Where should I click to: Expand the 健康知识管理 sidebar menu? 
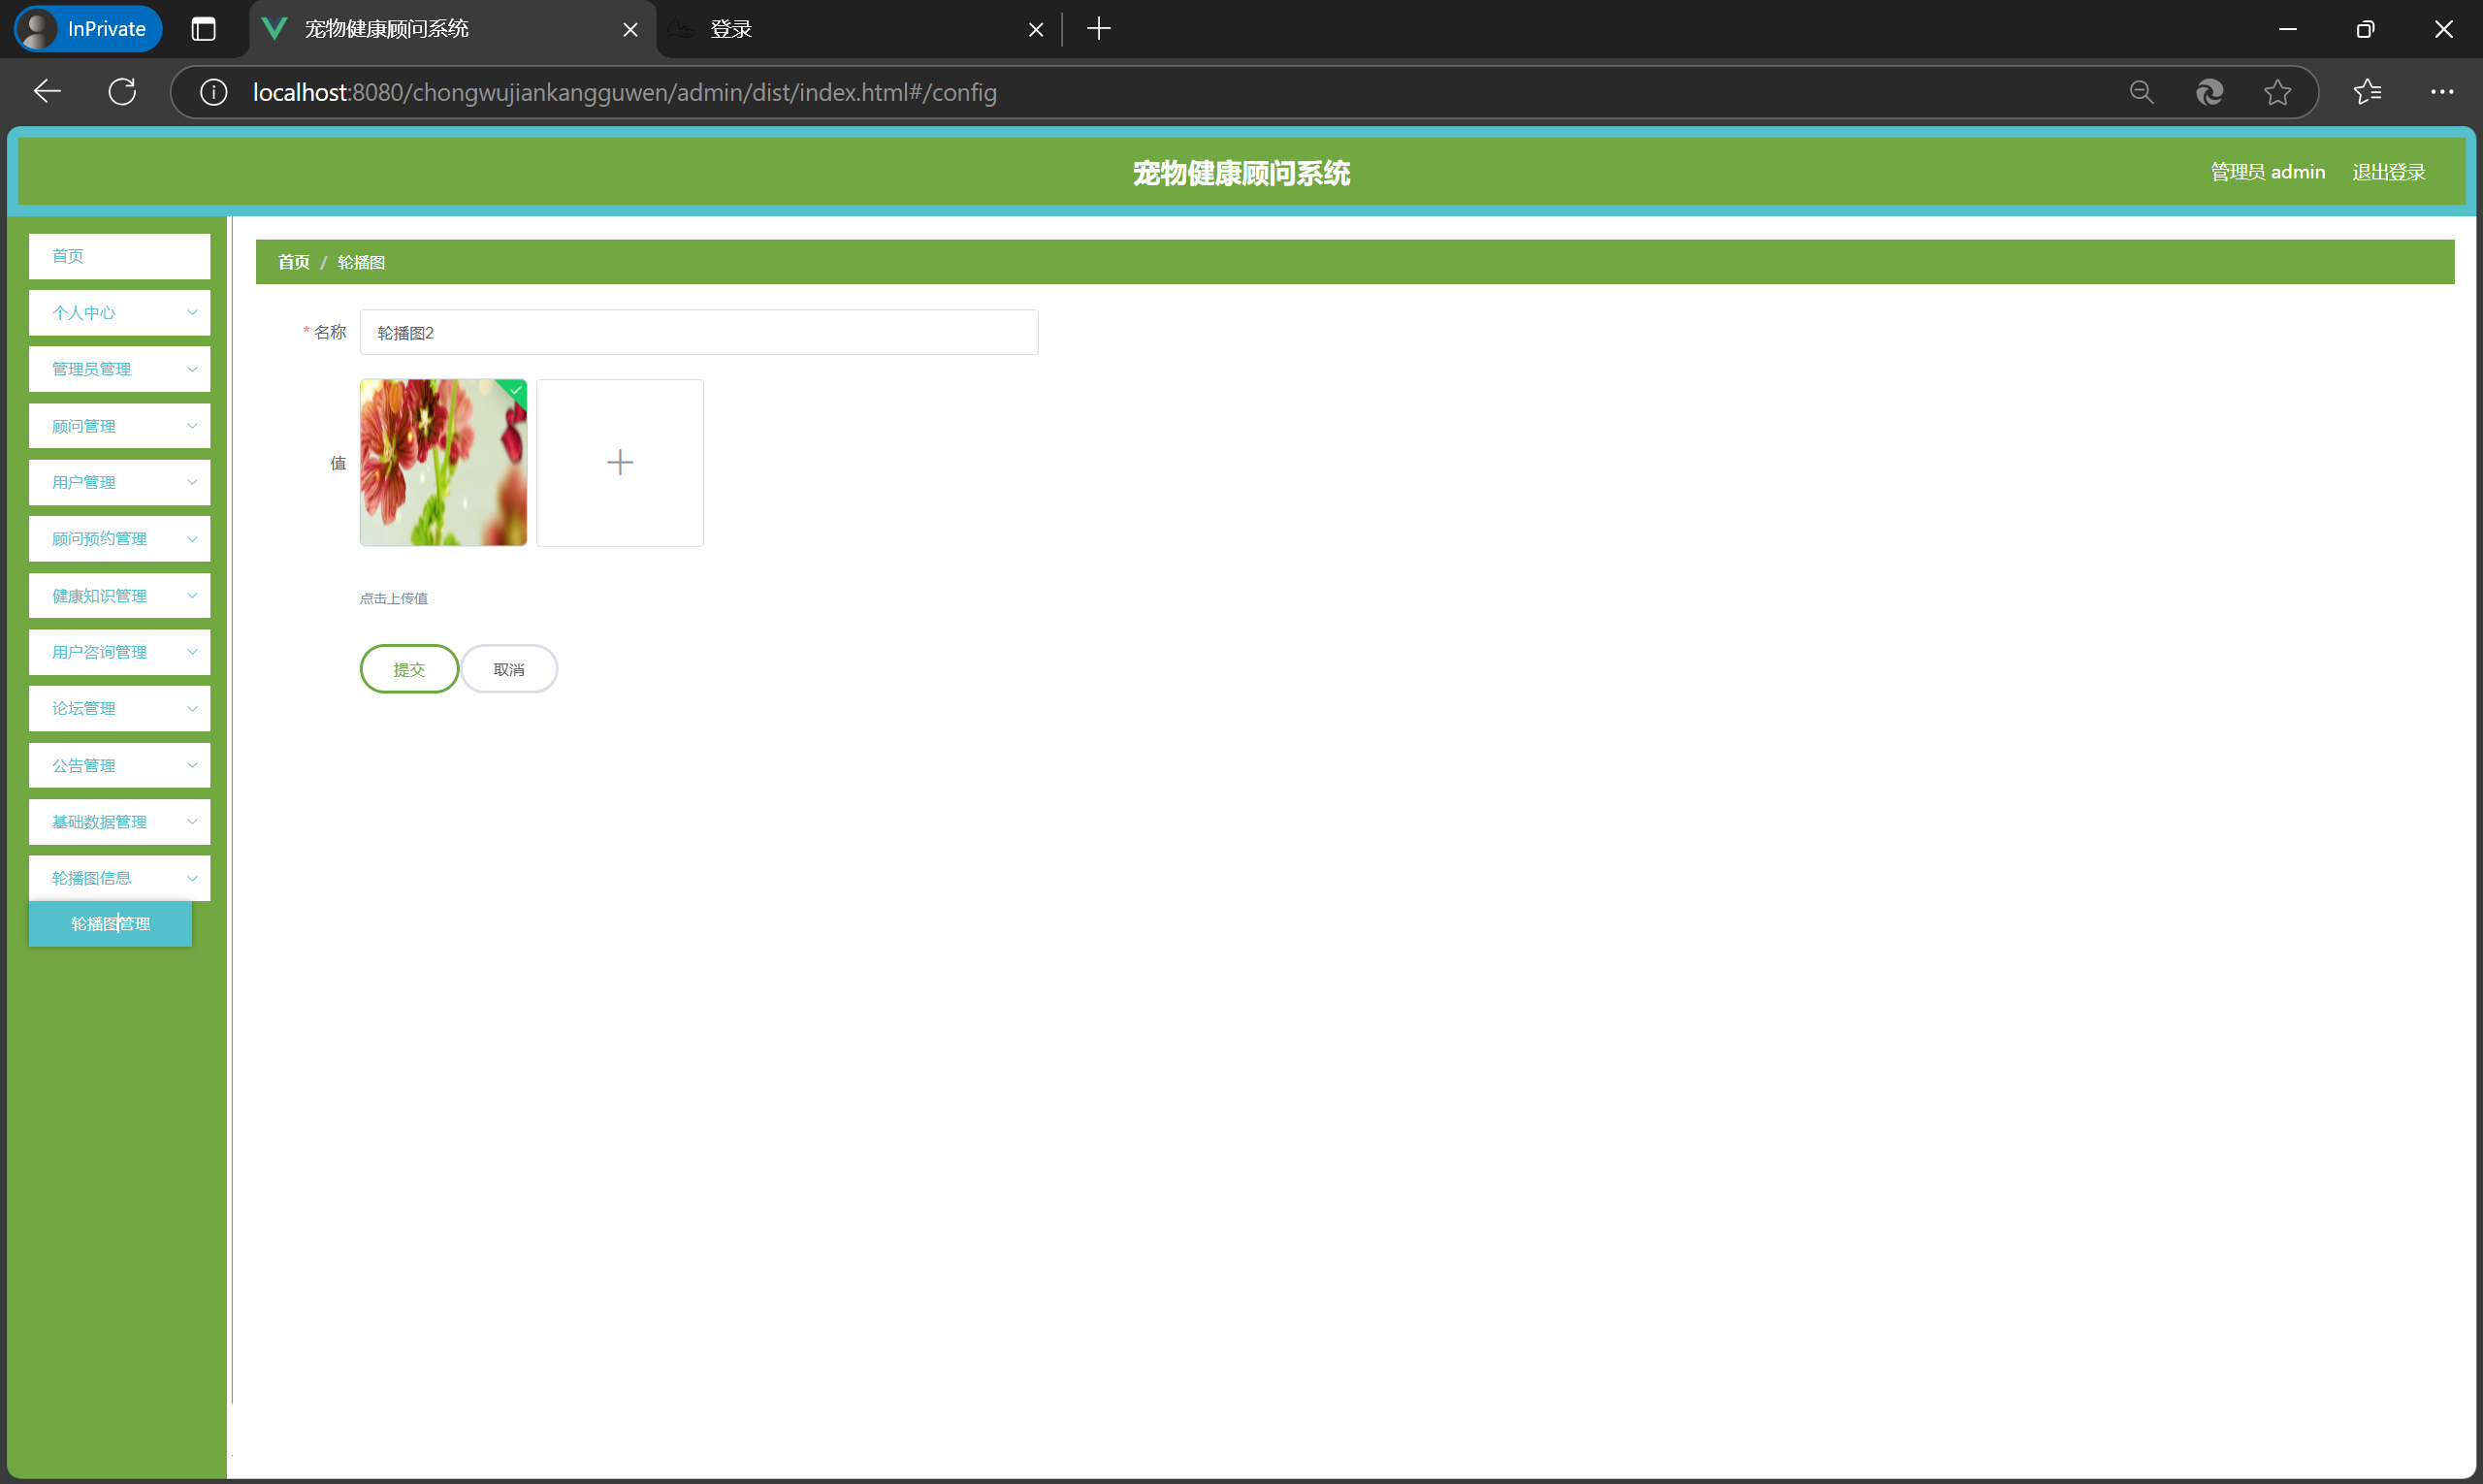pyautogui.click(x=119, y=596)
